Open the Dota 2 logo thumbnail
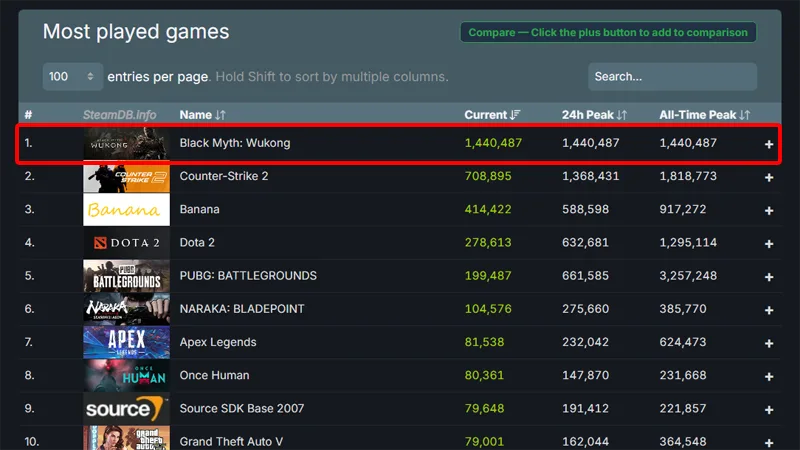The width and height of the screenshot is (800, 450). click(127, 242)
